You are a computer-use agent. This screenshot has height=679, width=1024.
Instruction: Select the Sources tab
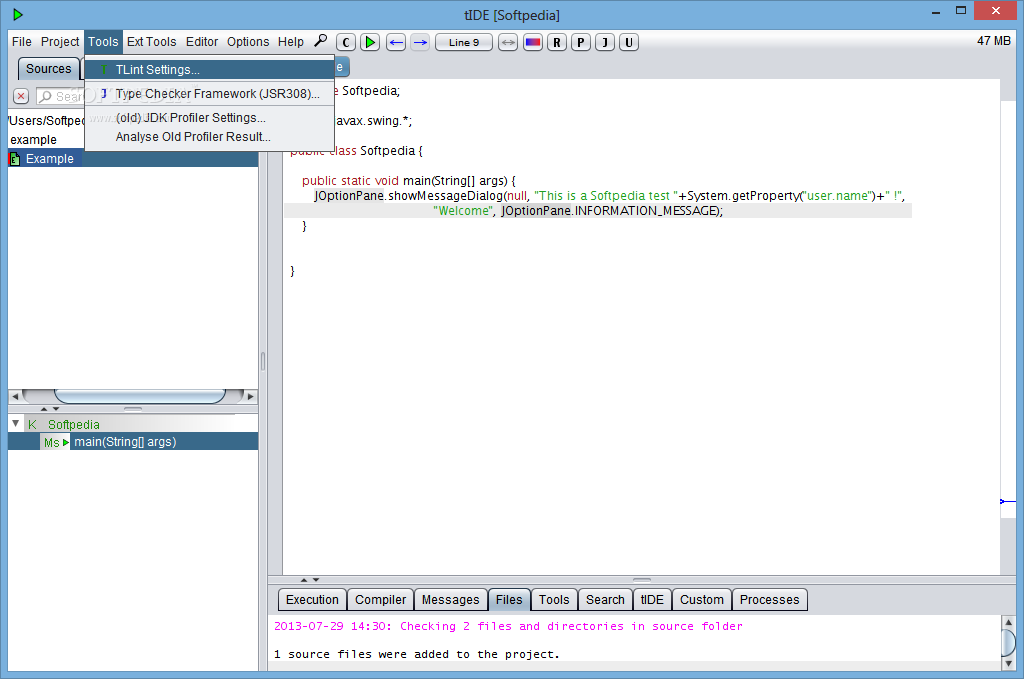click(x=48, y=69)
